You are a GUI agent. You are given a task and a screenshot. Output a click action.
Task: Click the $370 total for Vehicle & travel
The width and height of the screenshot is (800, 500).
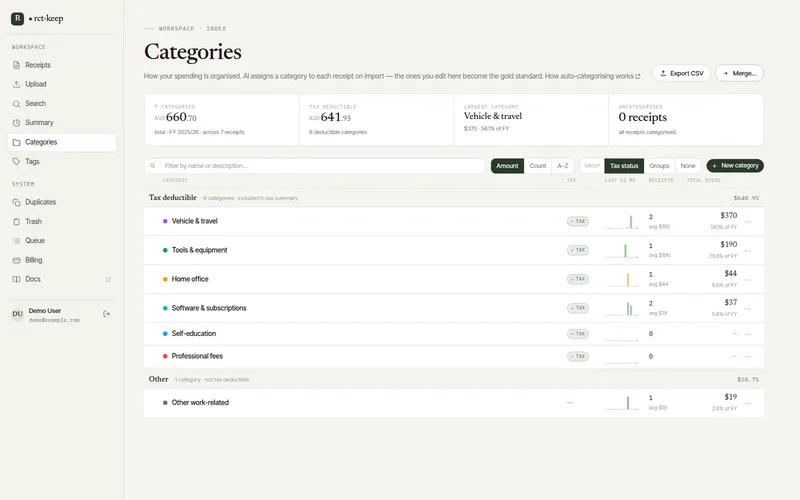pyautogui.click(x=729, y=216)
